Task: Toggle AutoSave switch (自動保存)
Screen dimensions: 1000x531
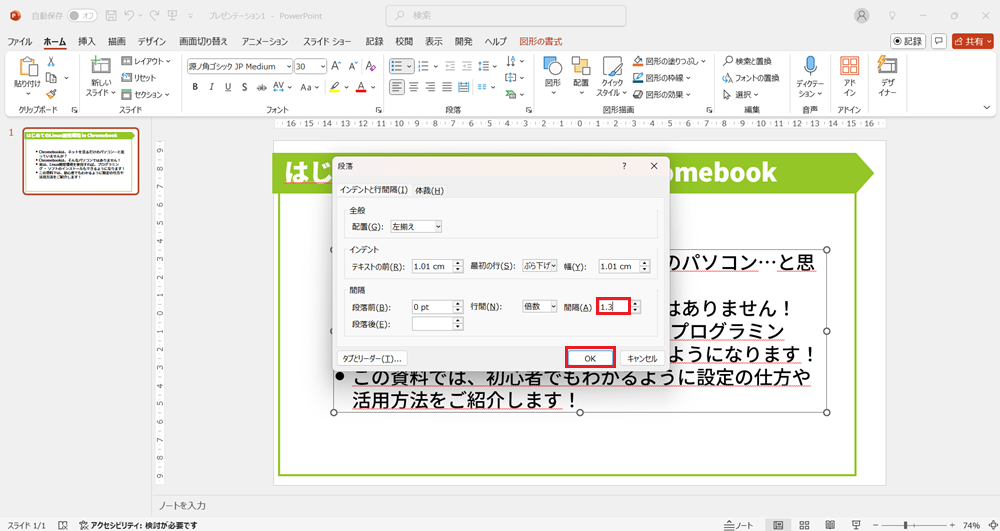Action: (x=82, y=15)
